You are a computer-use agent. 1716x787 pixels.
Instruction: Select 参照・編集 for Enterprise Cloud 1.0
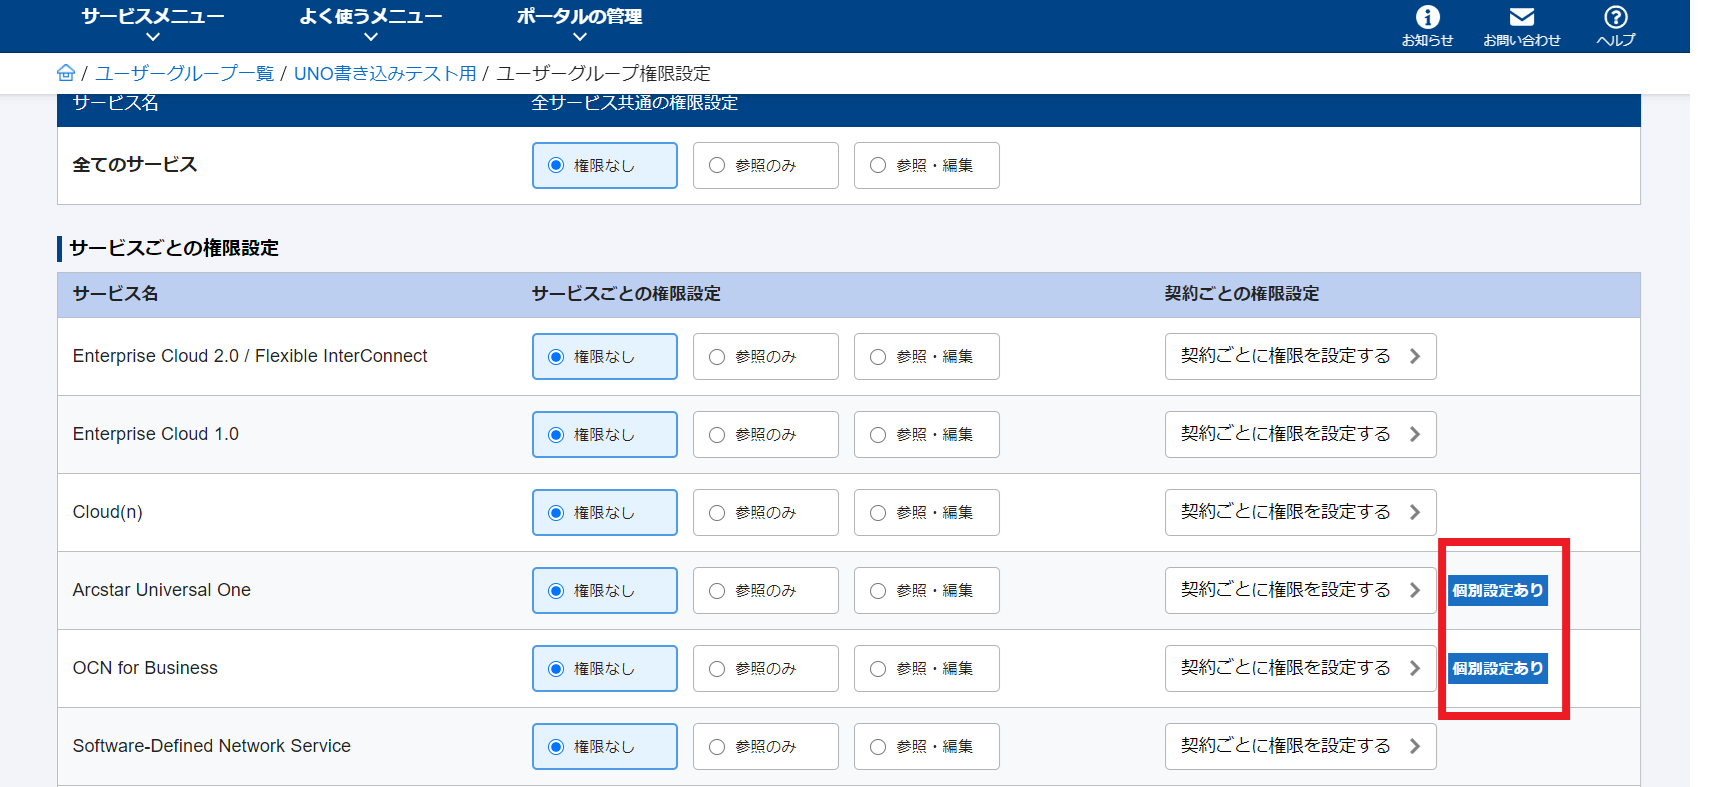pyautogui.click(x=926, y=434)
